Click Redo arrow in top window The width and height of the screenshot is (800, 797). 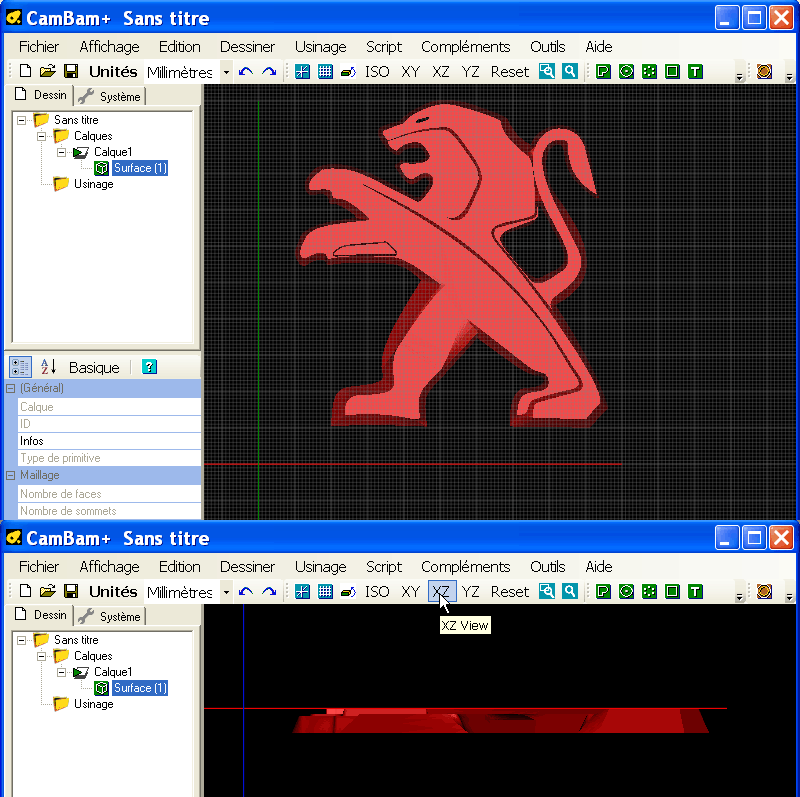(x=269, y=71)
